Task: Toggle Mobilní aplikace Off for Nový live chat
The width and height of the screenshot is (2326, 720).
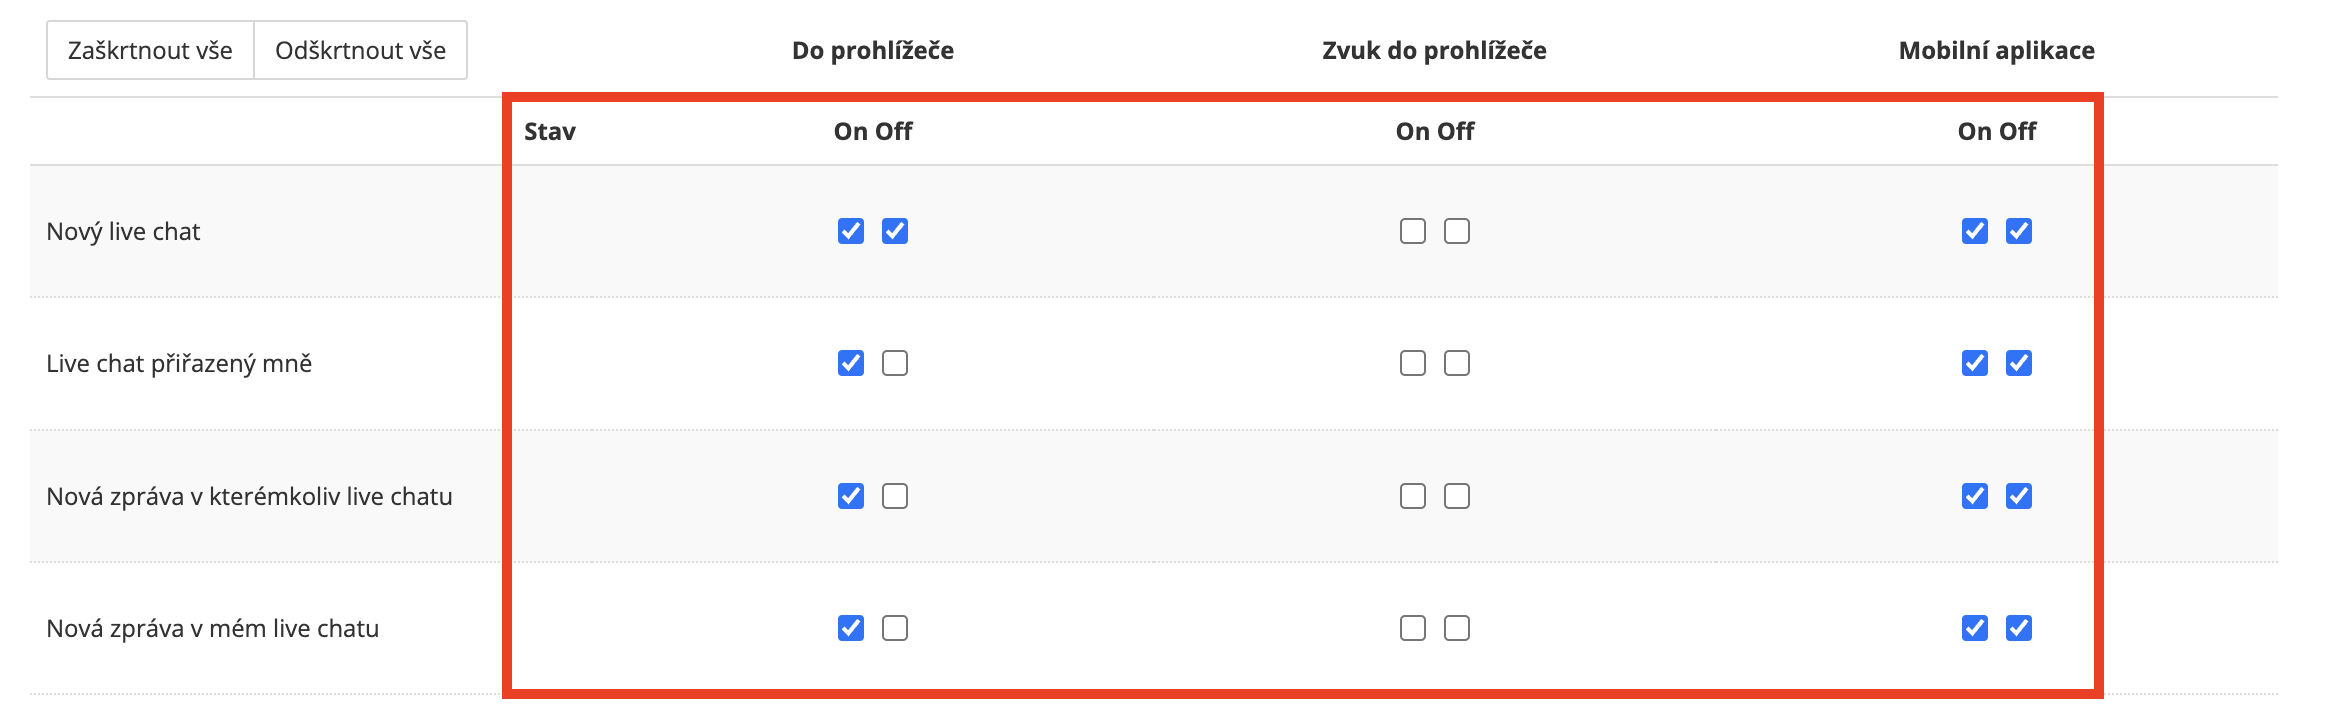Action: click(2019, 231)
